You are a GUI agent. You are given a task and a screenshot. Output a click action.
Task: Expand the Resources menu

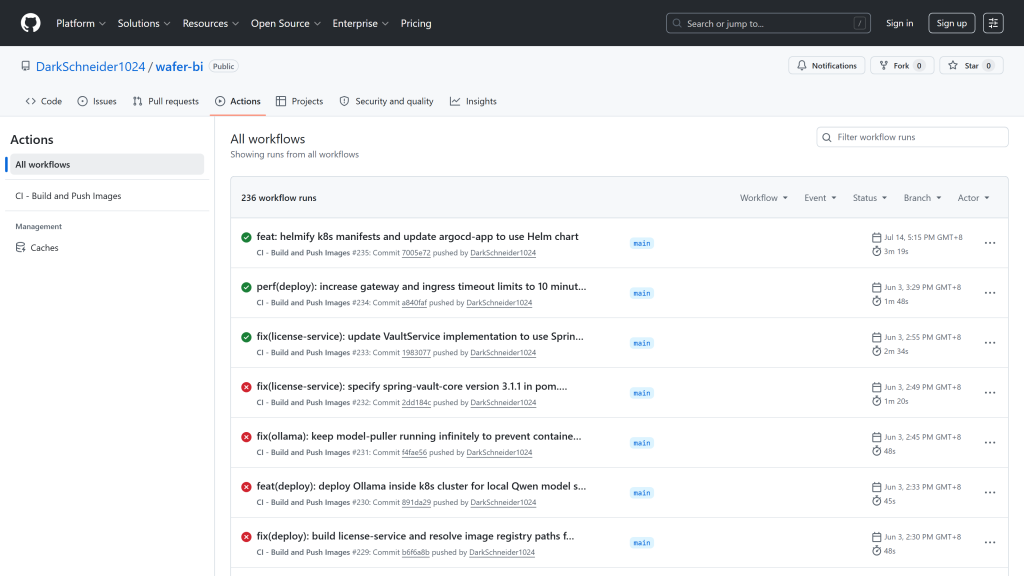[210, 23]
